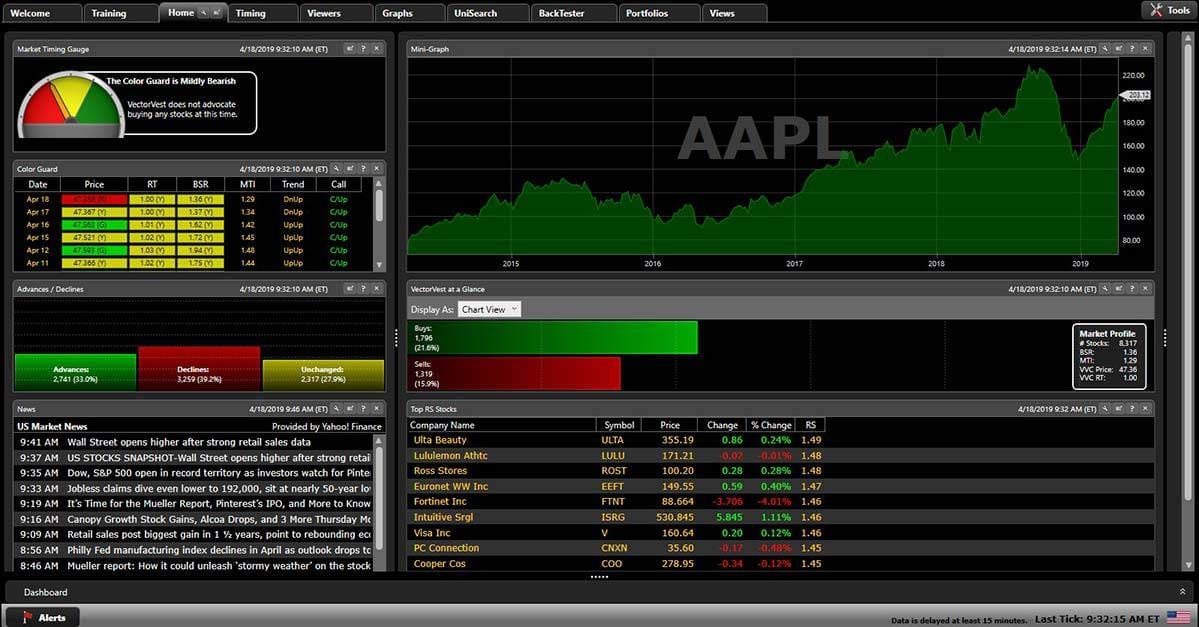Open help for the Advances/Declines panel
1199x627 pixels.
(x=363, y=288)
